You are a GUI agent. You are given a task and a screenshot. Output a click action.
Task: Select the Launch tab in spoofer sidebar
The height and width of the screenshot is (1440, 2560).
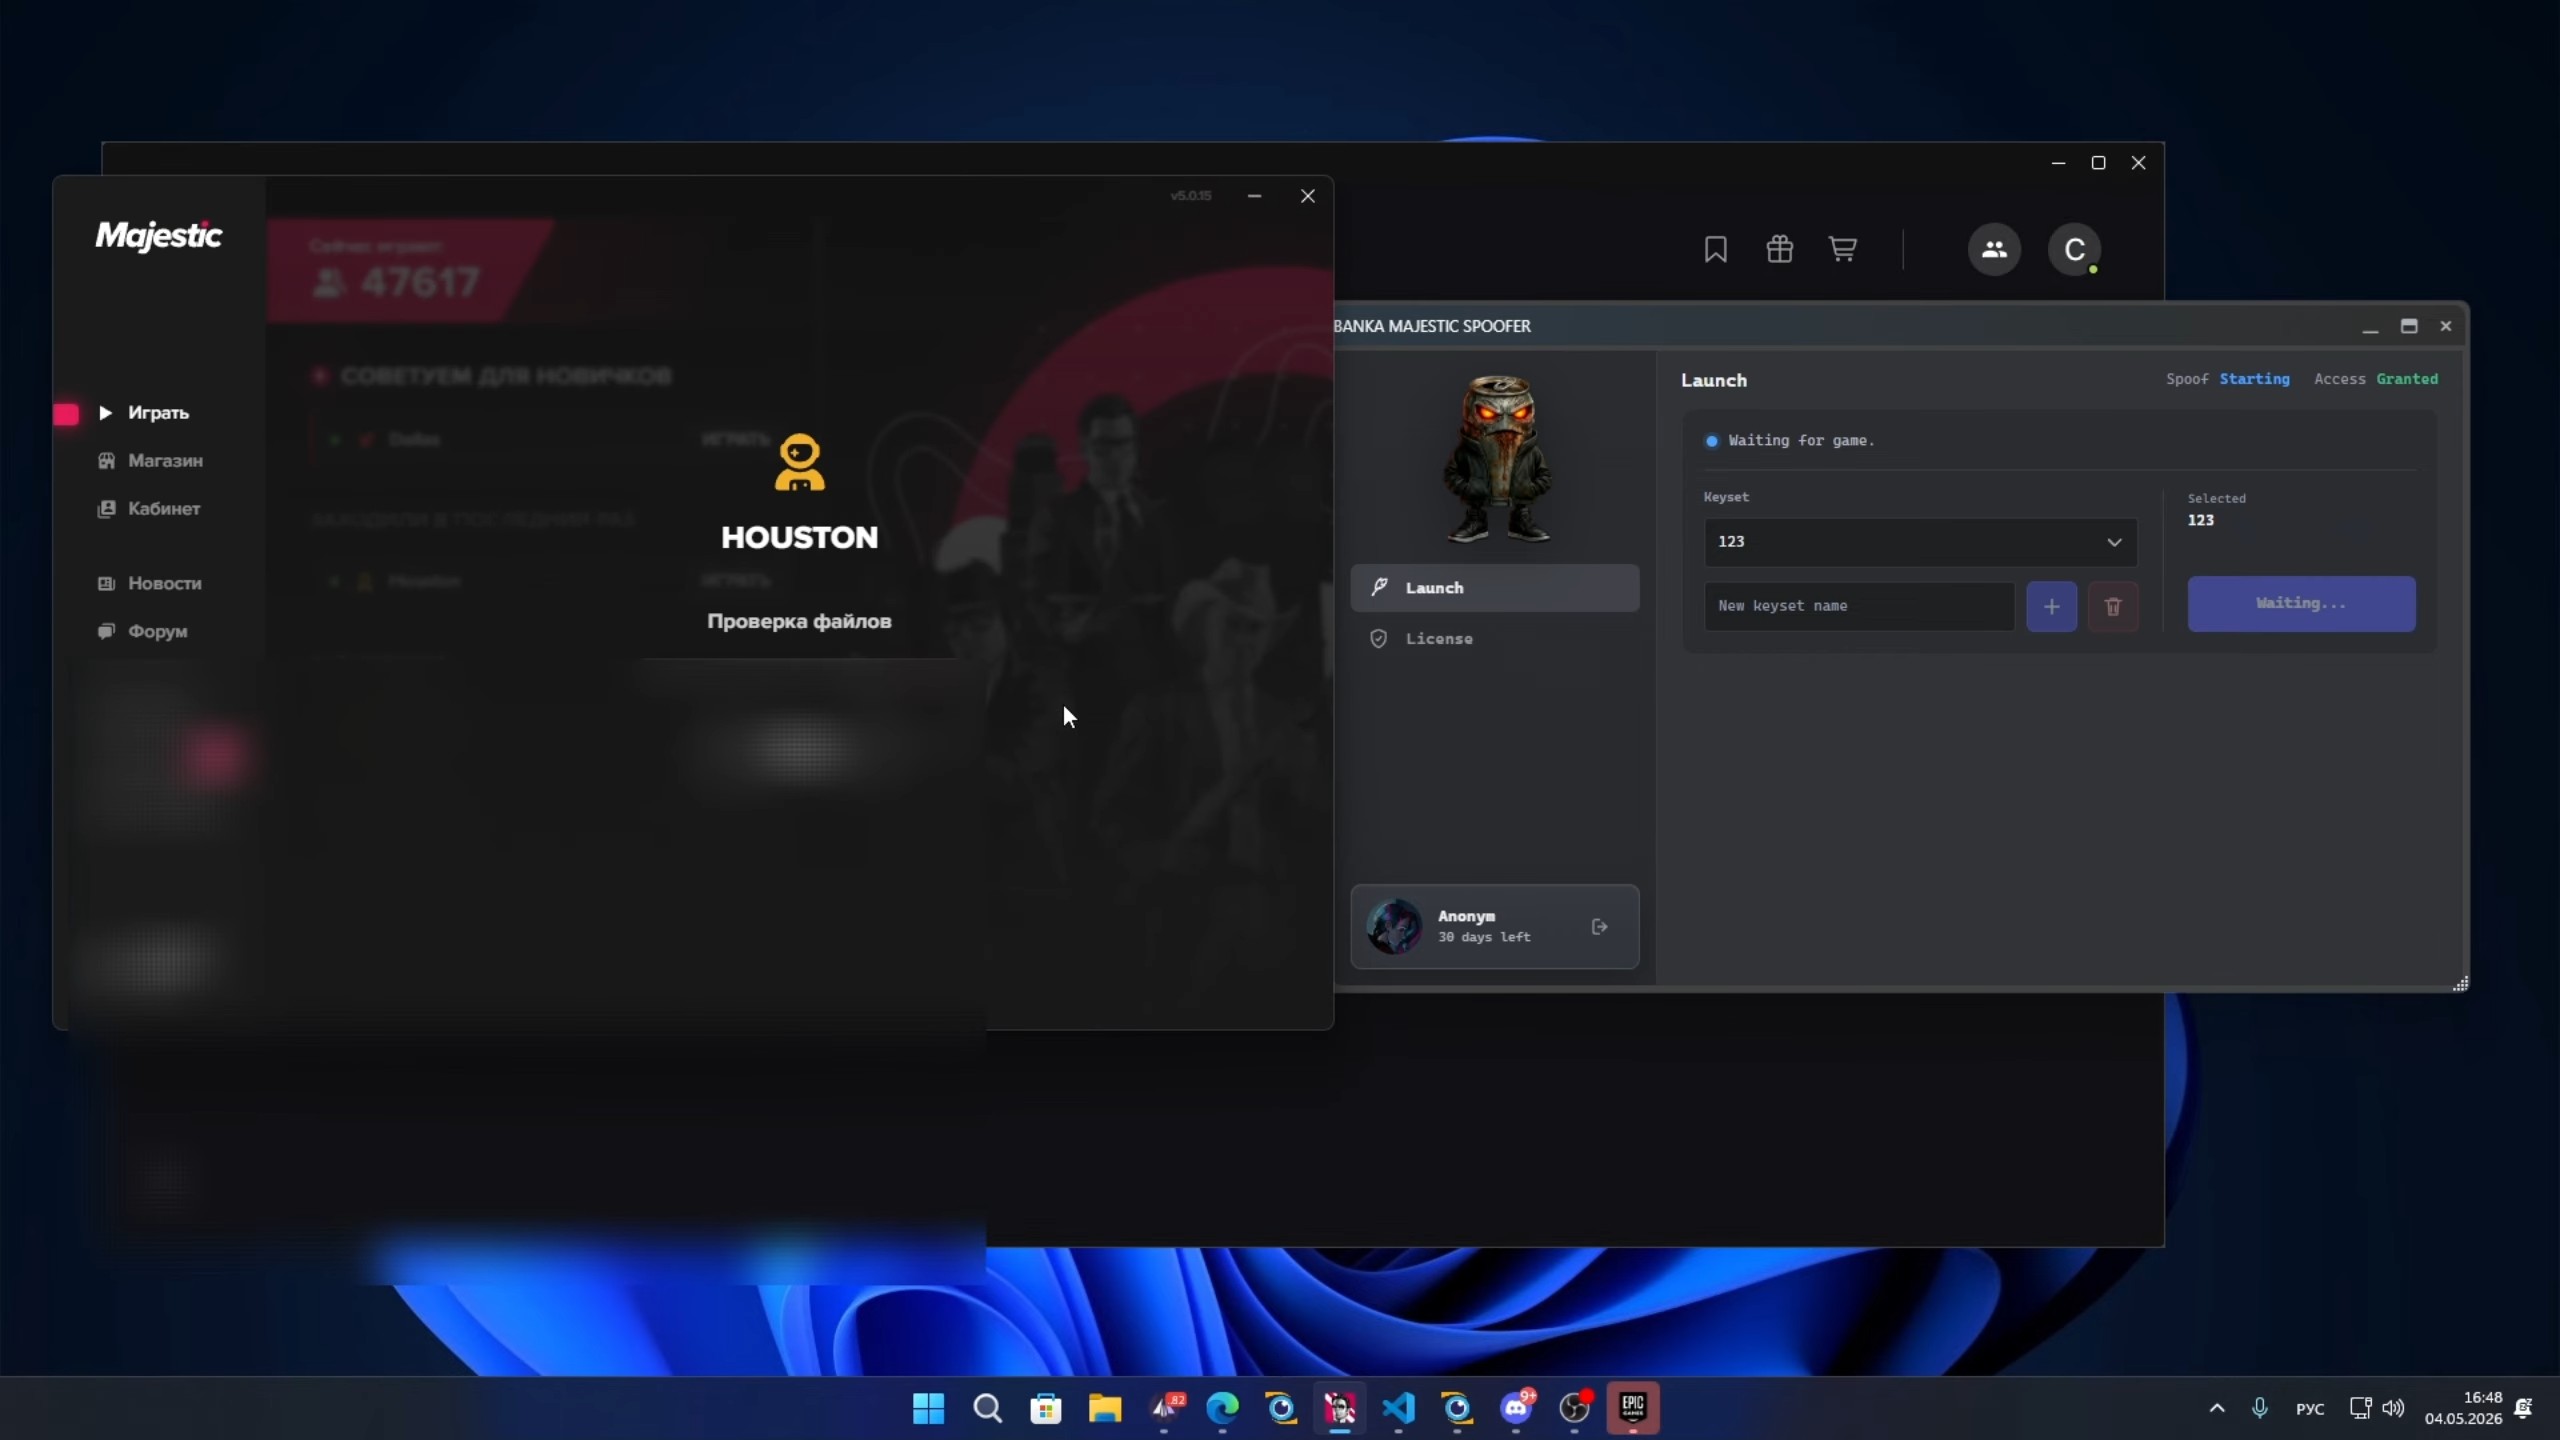click(x=1495, y=588)
